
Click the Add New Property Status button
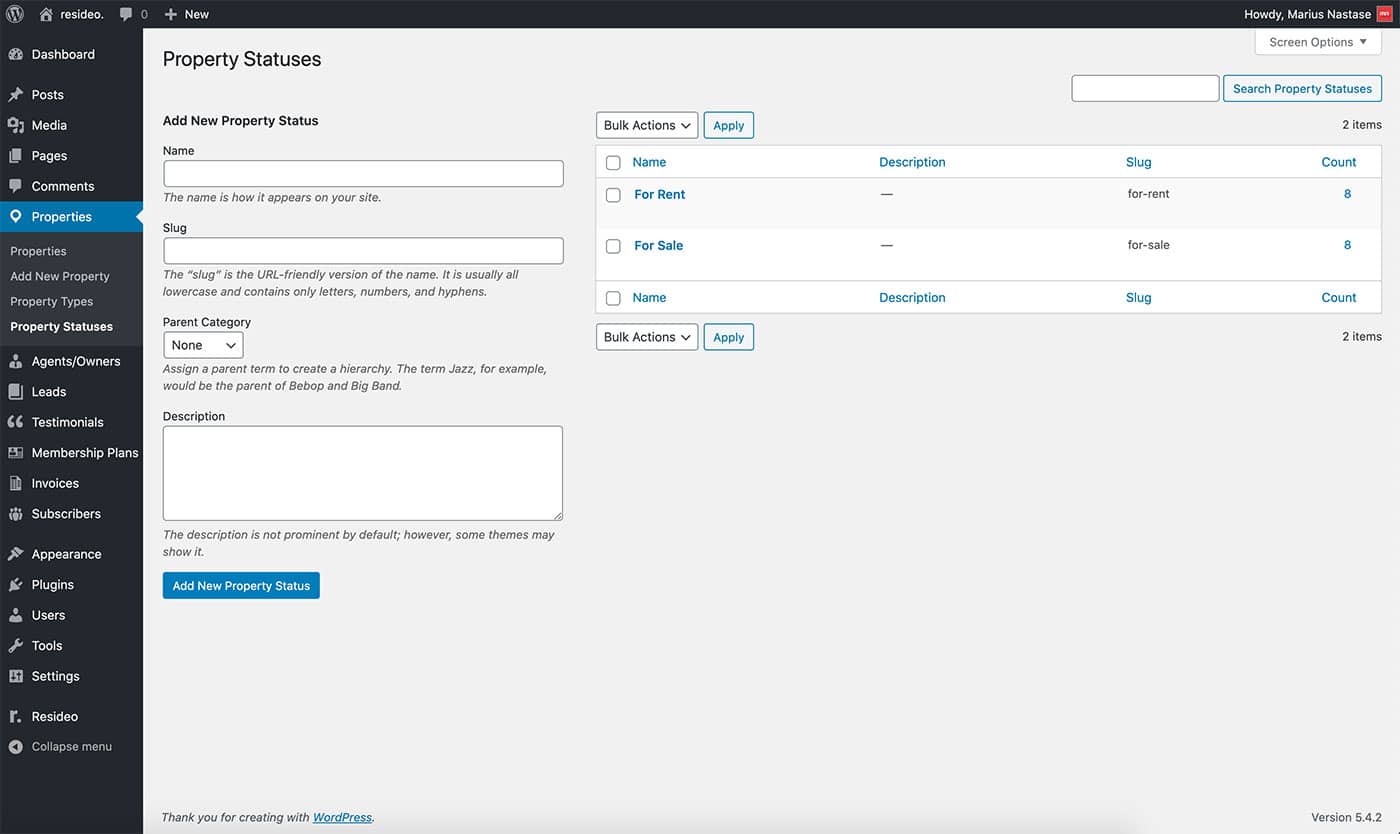pyautogui.click(x=241, y=586)
